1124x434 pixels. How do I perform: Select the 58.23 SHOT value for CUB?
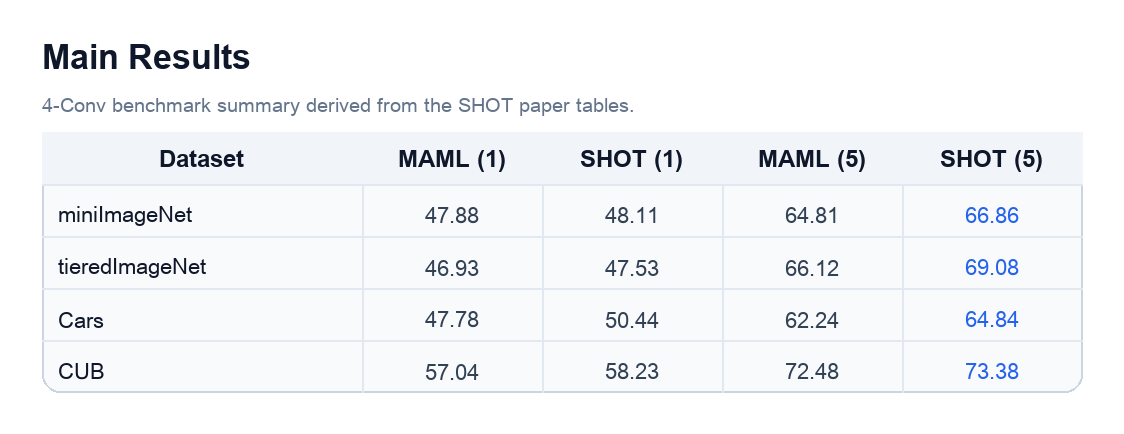pyautogui.click(x=632, y=372)
